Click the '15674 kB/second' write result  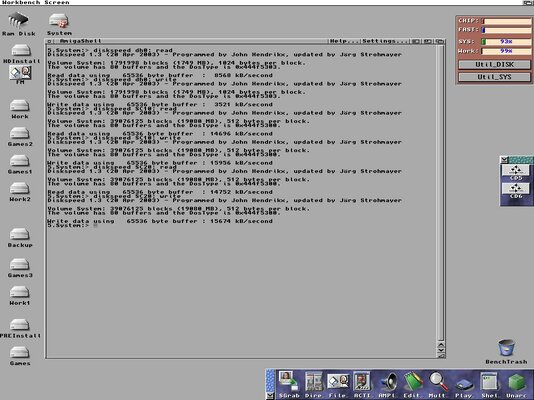click(x=241, y=221)
